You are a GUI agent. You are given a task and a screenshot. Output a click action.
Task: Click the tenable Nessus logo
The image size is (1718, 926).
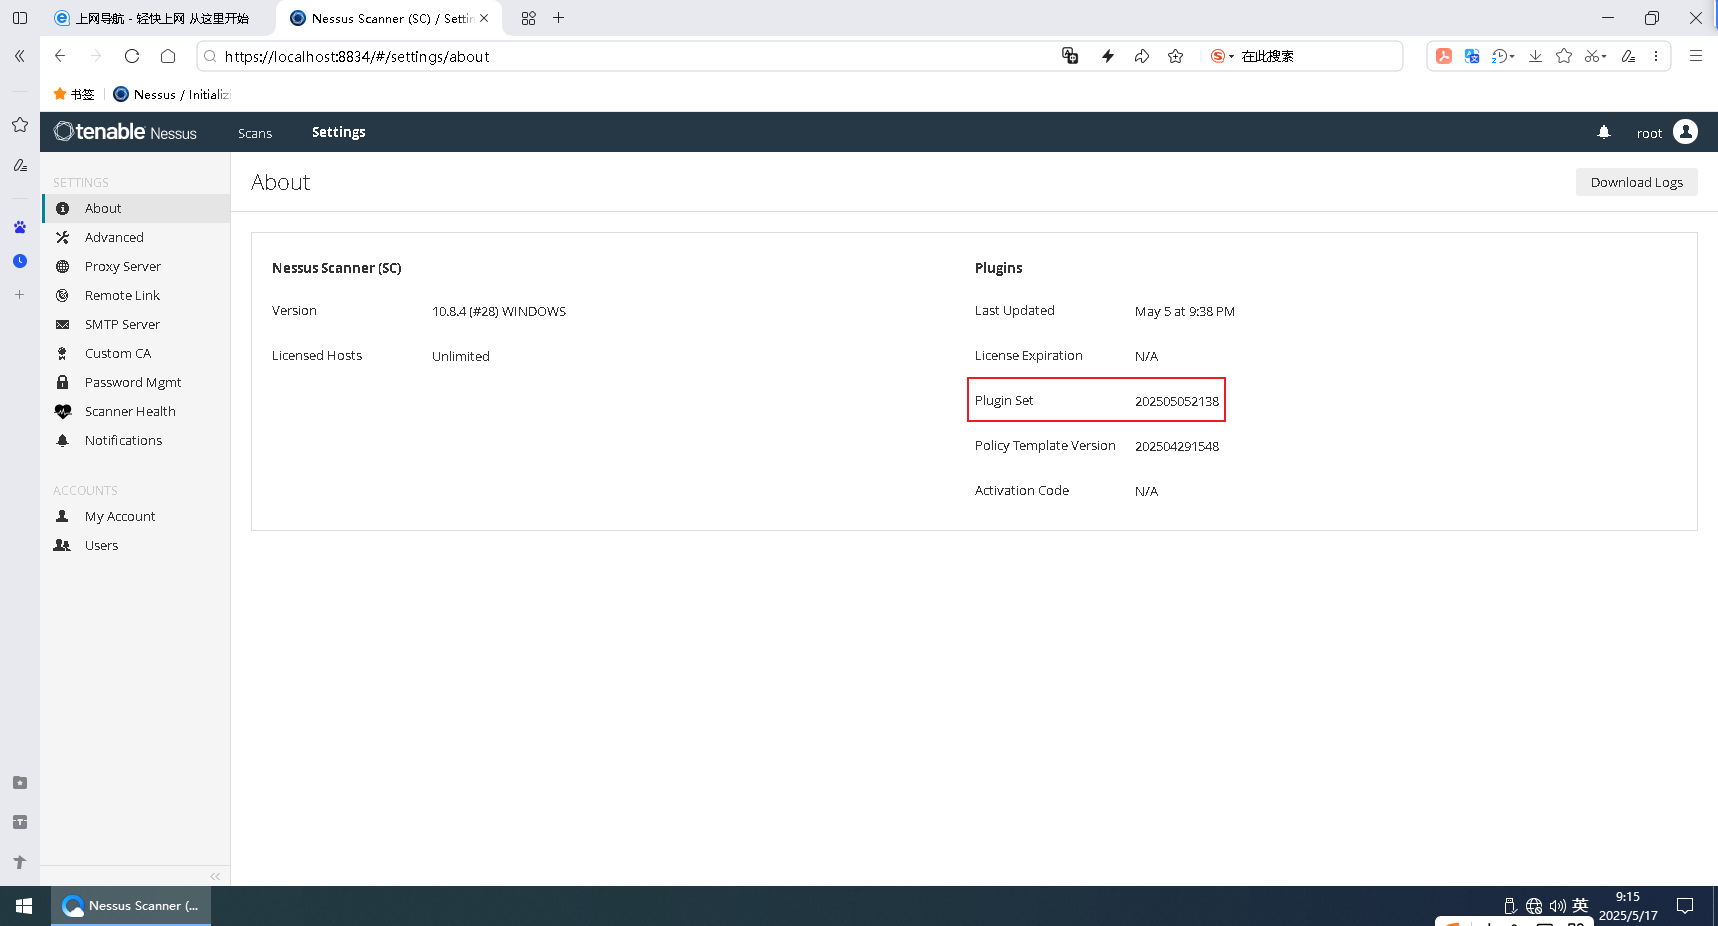click(125, 132)
